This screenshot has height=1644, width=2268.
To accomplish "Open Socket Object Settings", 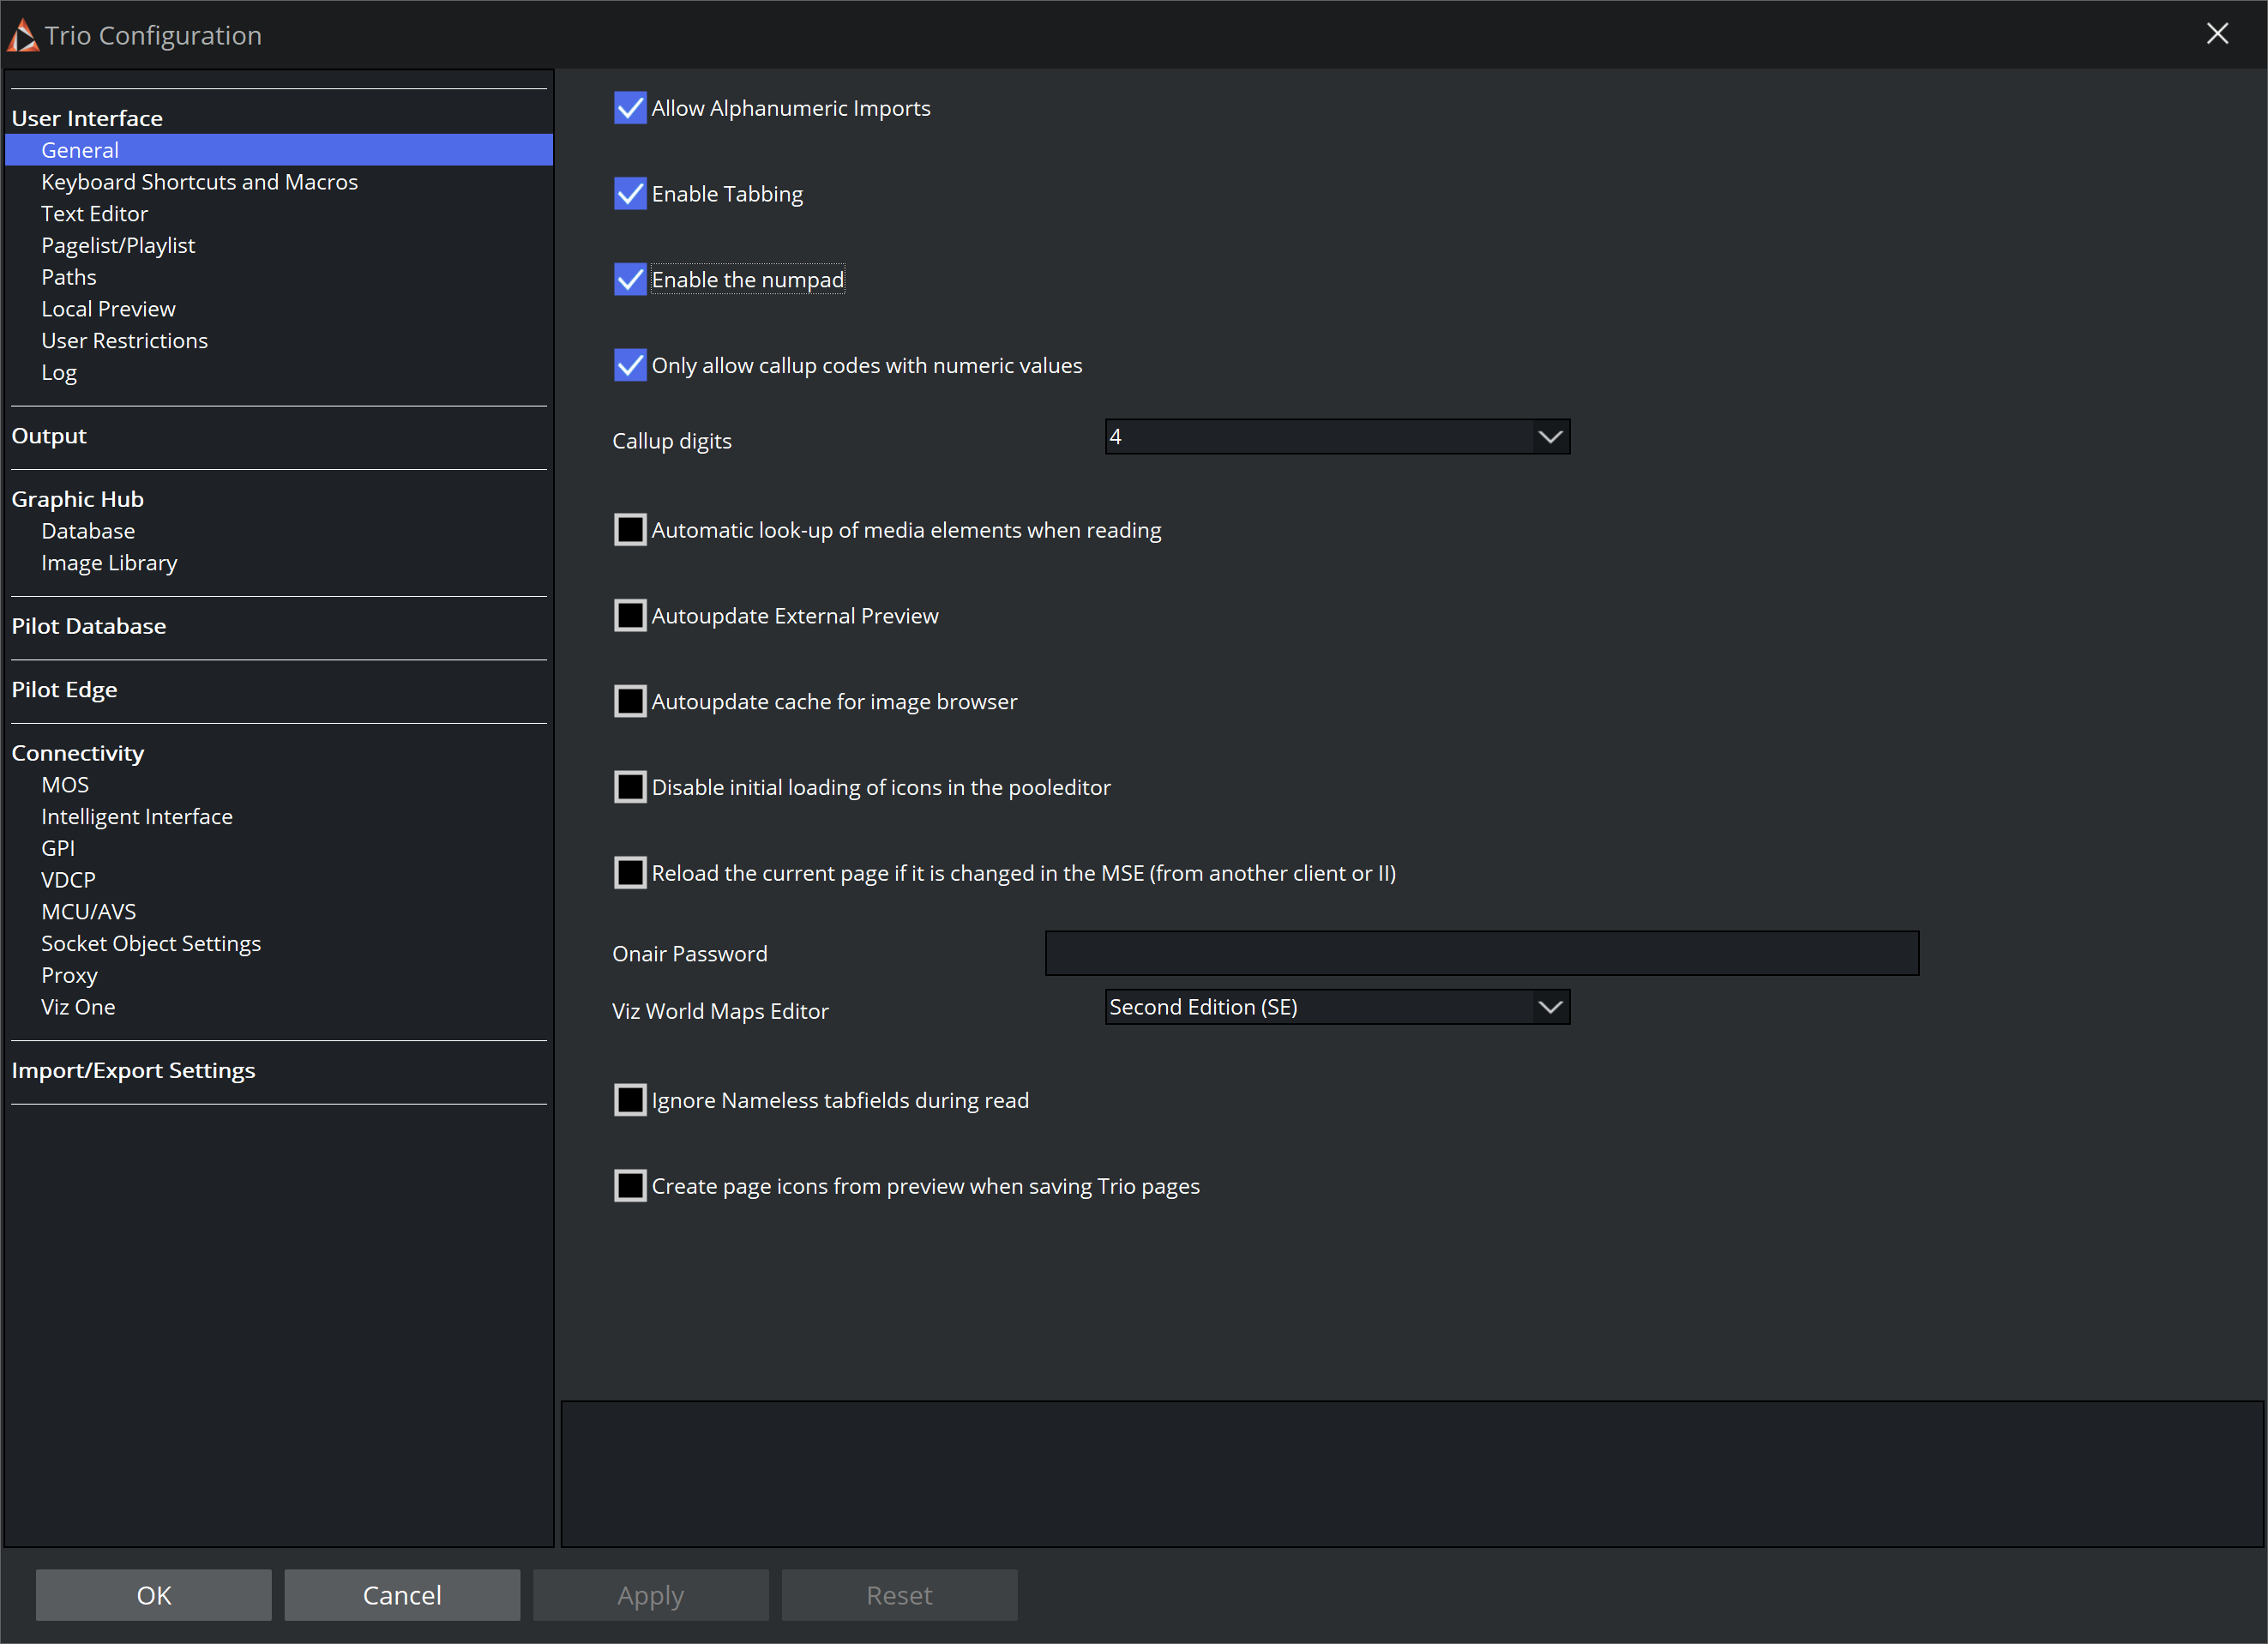I will 151,944.
